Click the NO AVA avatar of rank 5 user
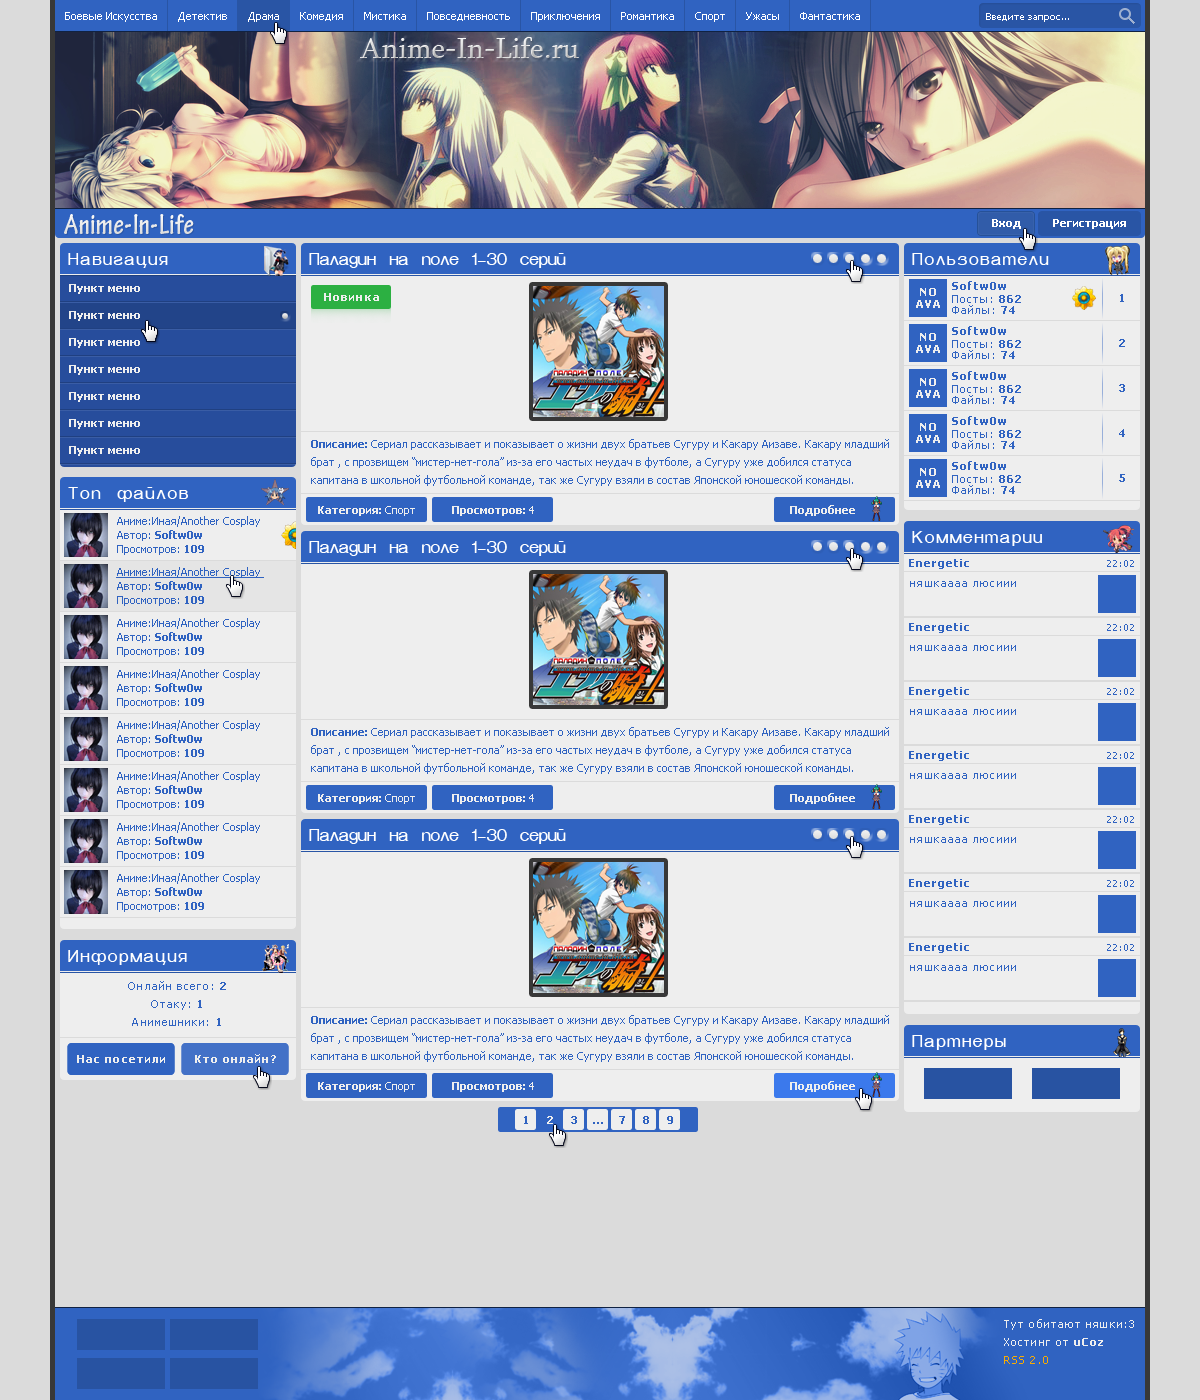This screenshot has height=1400, width=1200. (x=928, y=478)
